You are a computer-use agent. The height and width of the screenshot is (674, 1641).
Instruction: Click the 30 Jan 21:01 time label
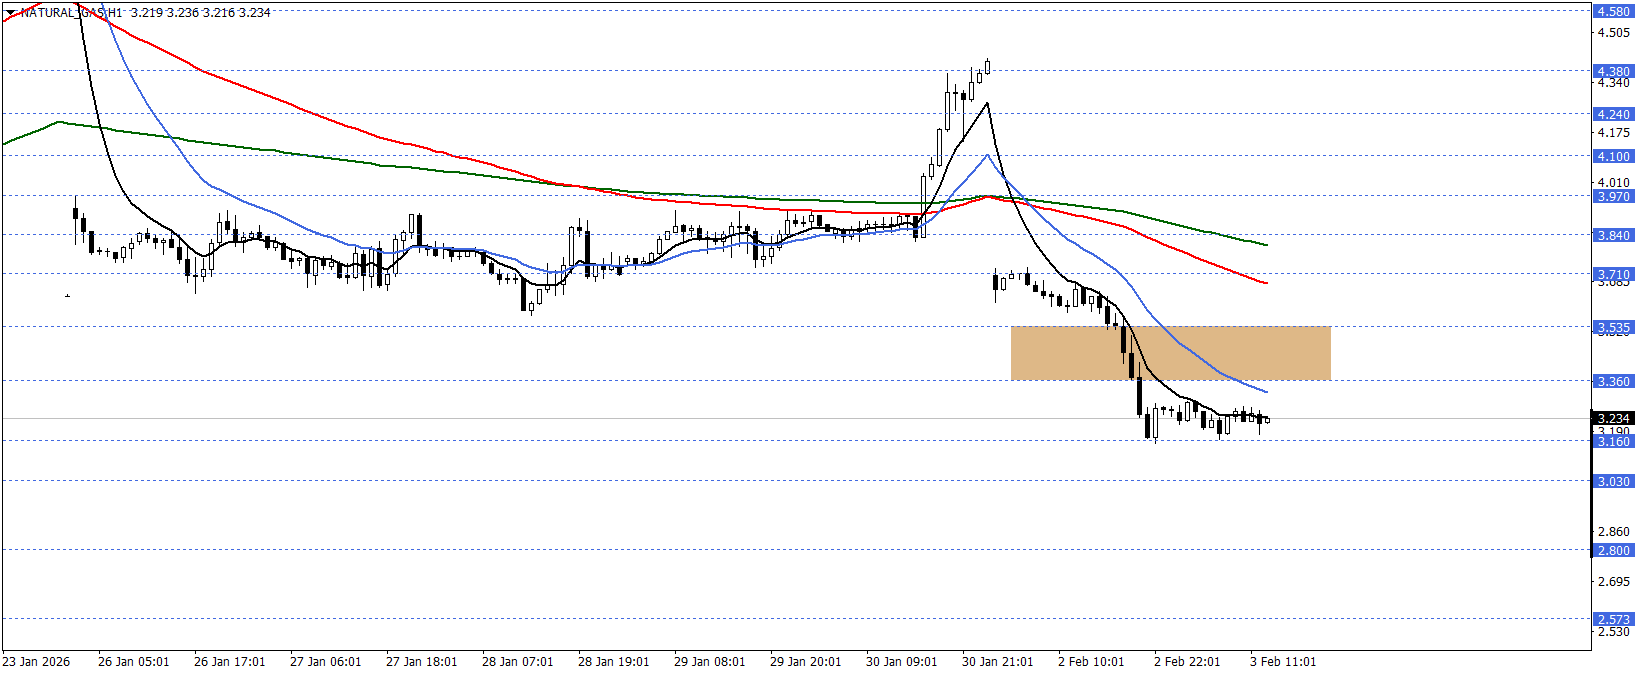pos(997,662)
